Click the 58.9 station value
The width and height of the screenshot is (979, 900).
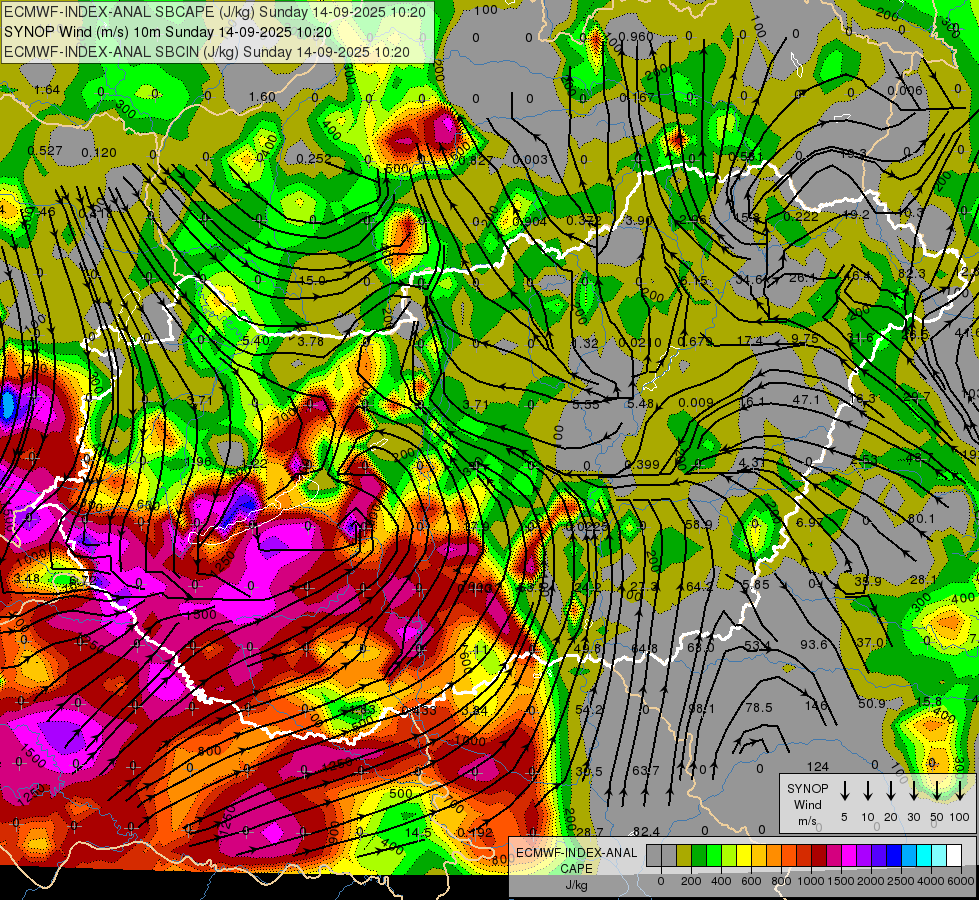tap(699, 525)
